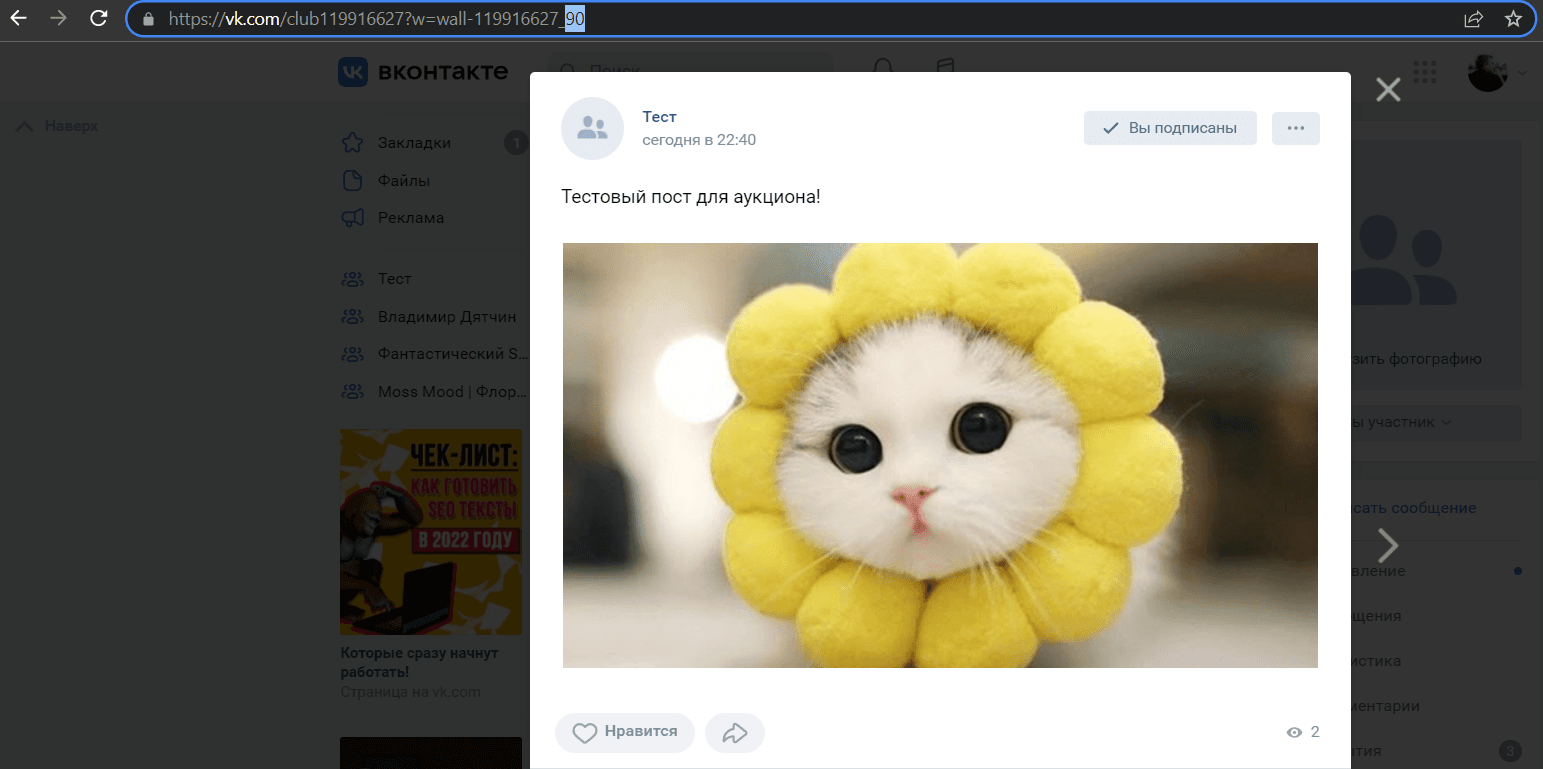Click the Тест group name link
The height and width of the screenshot is (769, 1543).
click(x=659, y=117)
